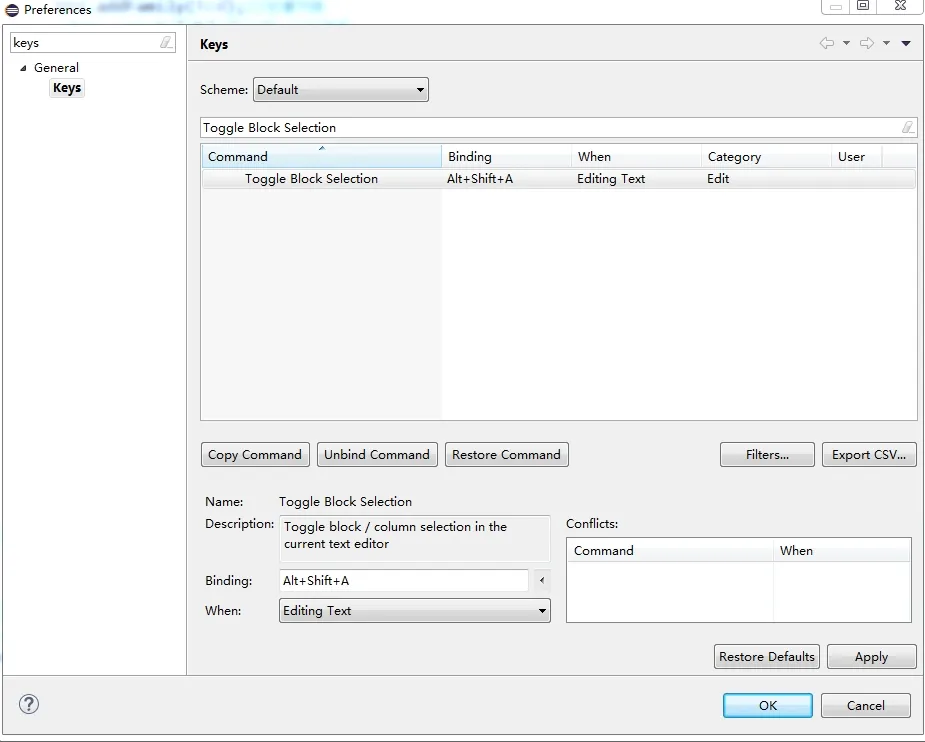
Task: Clear the keys filter text icon
Action: pyautogui.click(x=166, y=42)
